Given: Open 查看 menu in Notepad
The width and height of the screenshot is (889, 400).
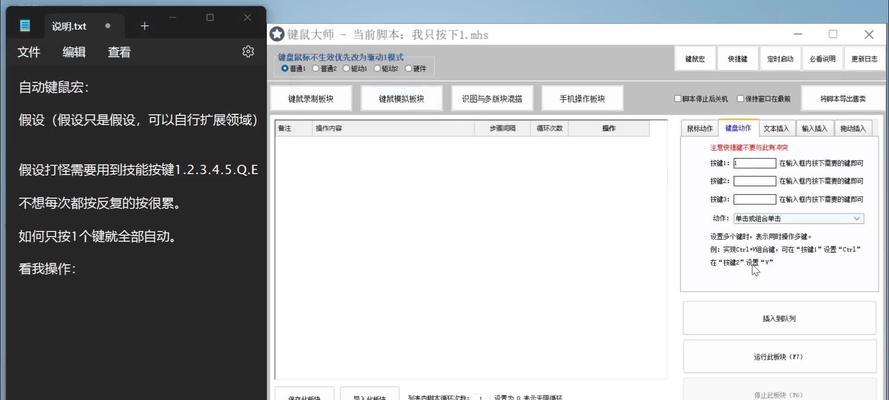Looking at the screenshot, I should point(119,52).
